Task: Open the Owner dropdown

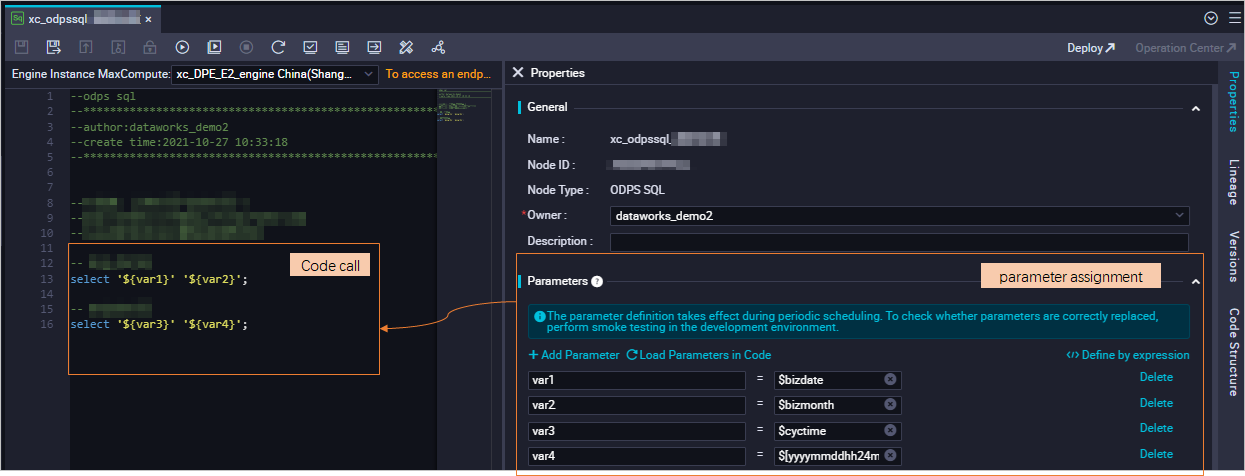Action: [900, 215]
